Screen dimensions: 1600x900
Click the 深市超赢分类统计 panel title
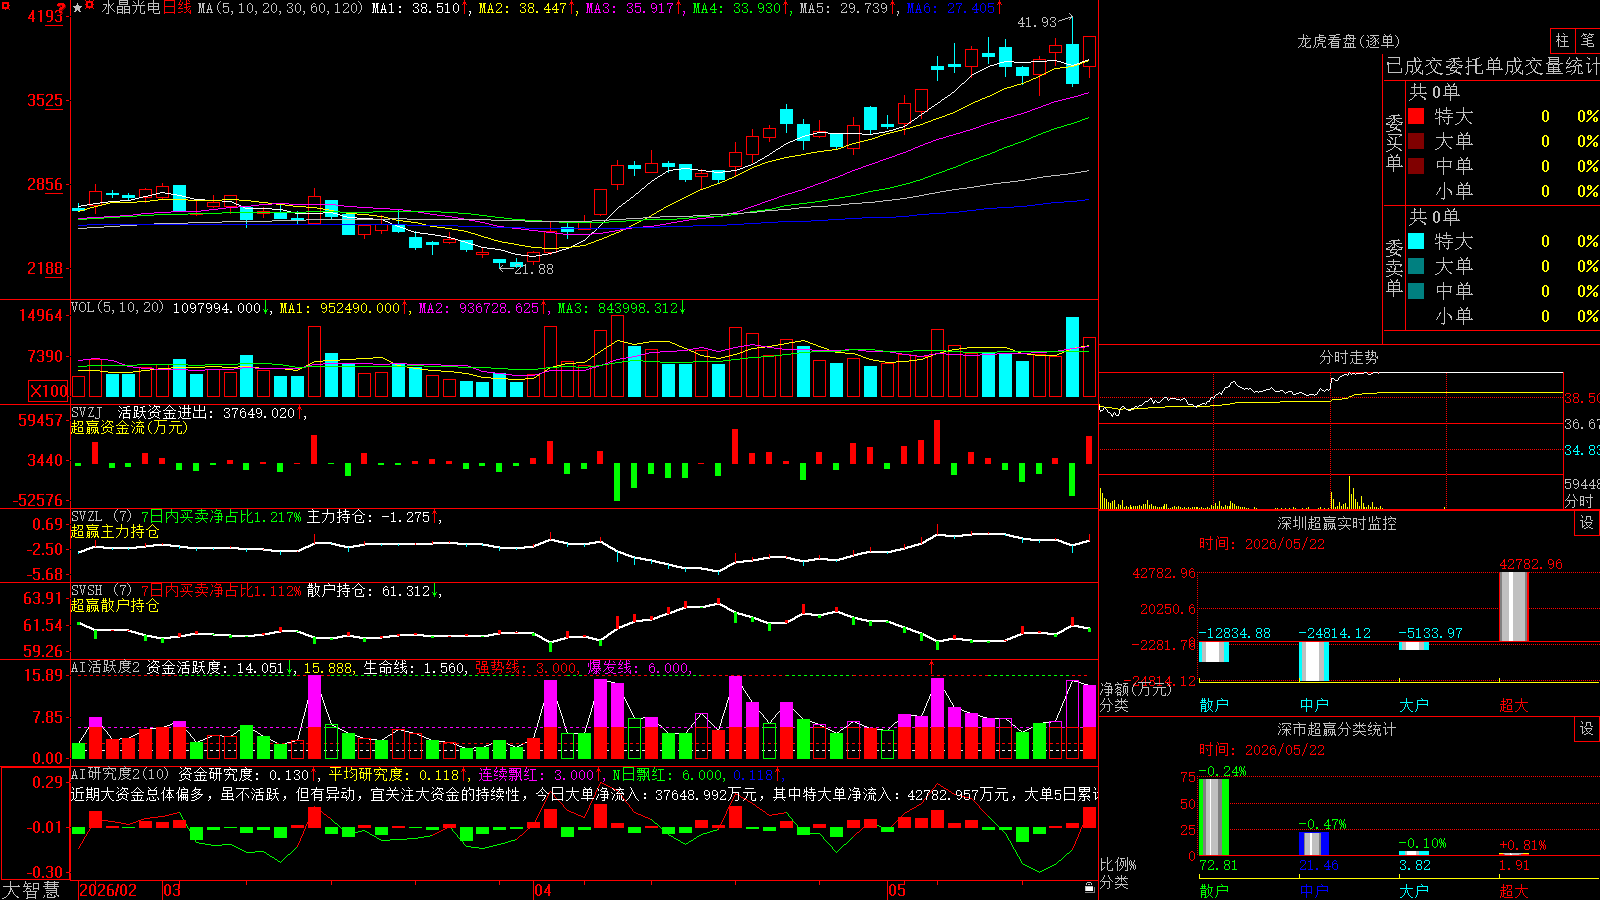[1337, 729]
